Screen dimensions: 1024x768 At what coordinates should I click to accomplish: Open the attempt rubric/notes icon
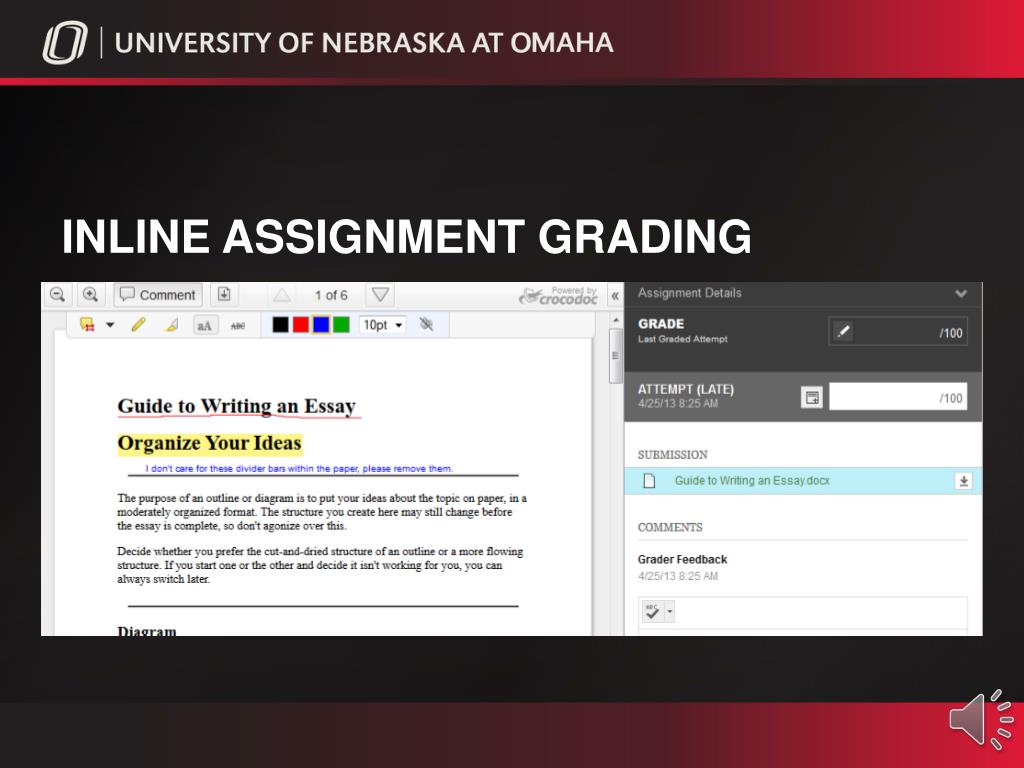(x=812, y=397)
